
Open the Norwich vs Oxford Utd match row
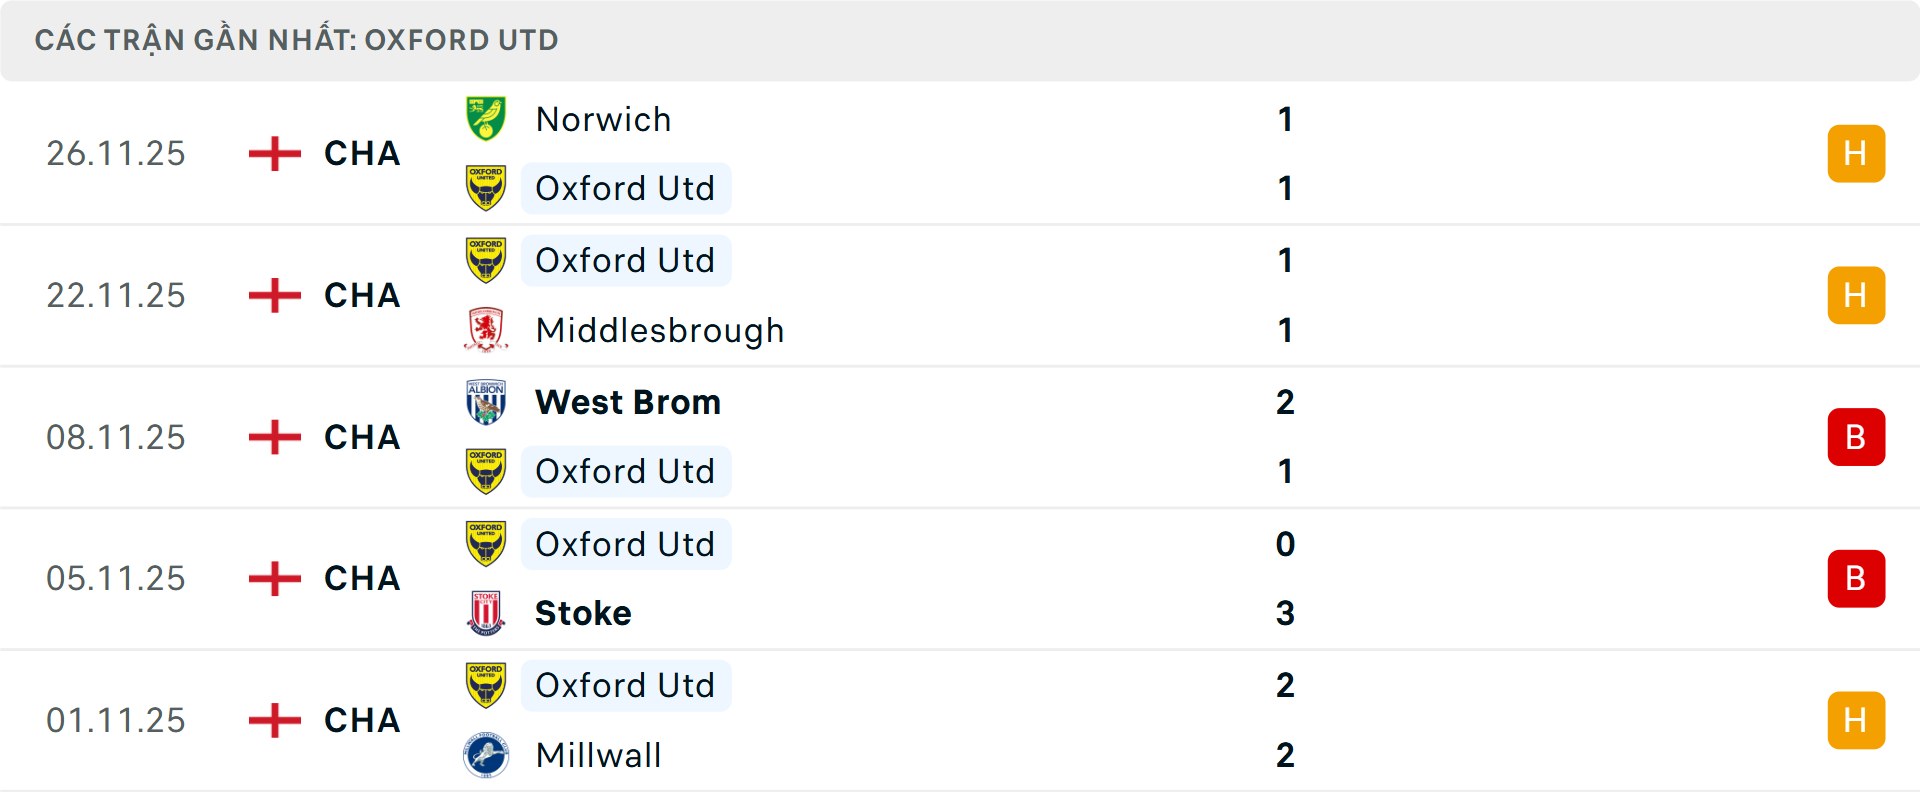[x=960, y=153]
